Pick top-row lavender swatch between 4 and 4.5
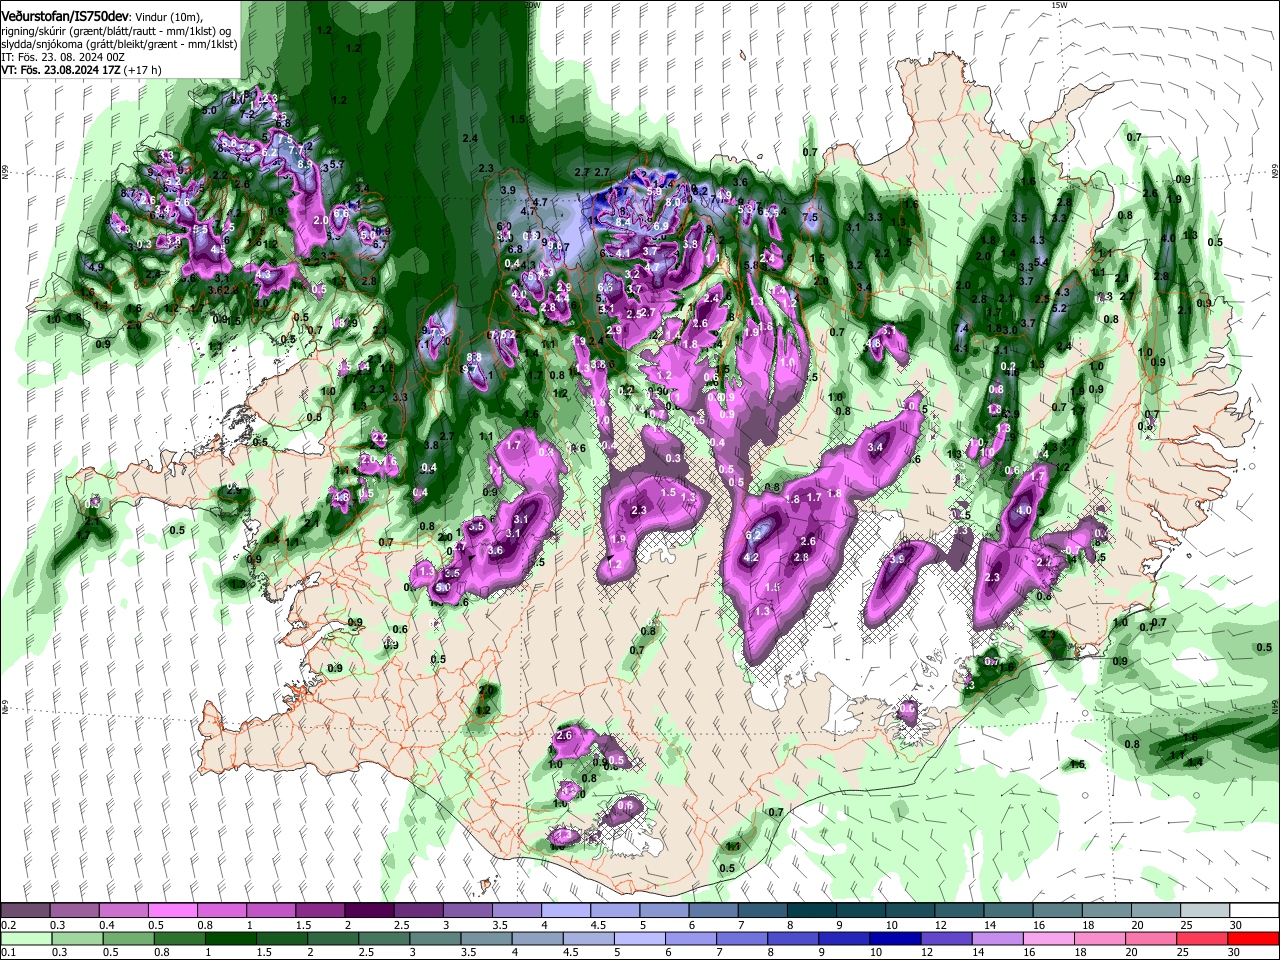 (566, 911)
